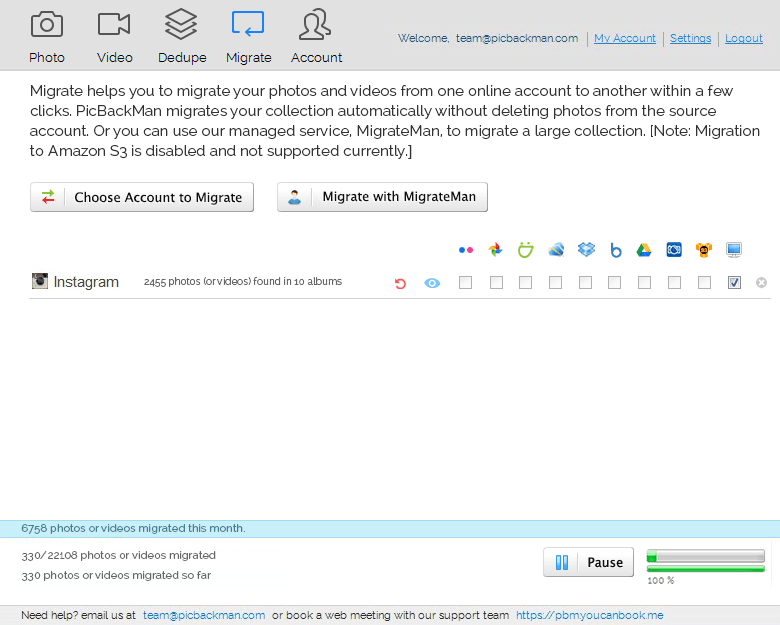
Task: Click the Instagram account icon
Action: (x=40, y=281)
